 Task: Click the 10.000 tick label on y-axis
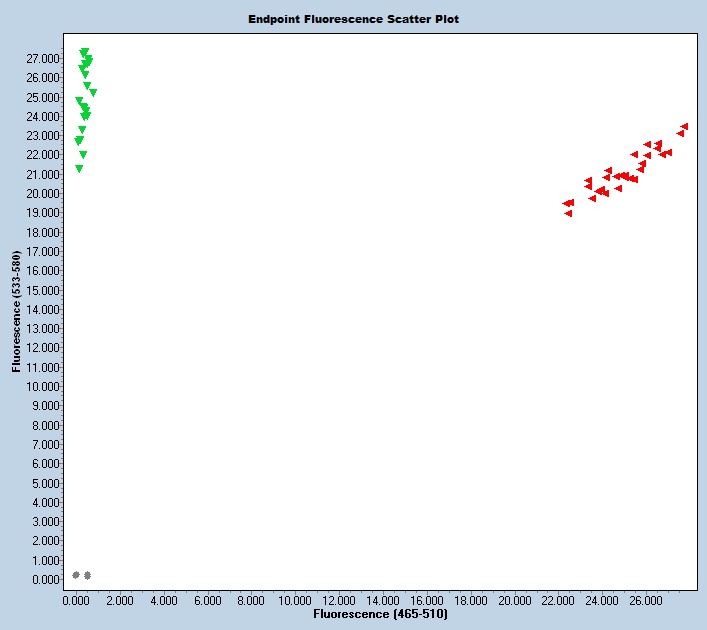[42, 386]
